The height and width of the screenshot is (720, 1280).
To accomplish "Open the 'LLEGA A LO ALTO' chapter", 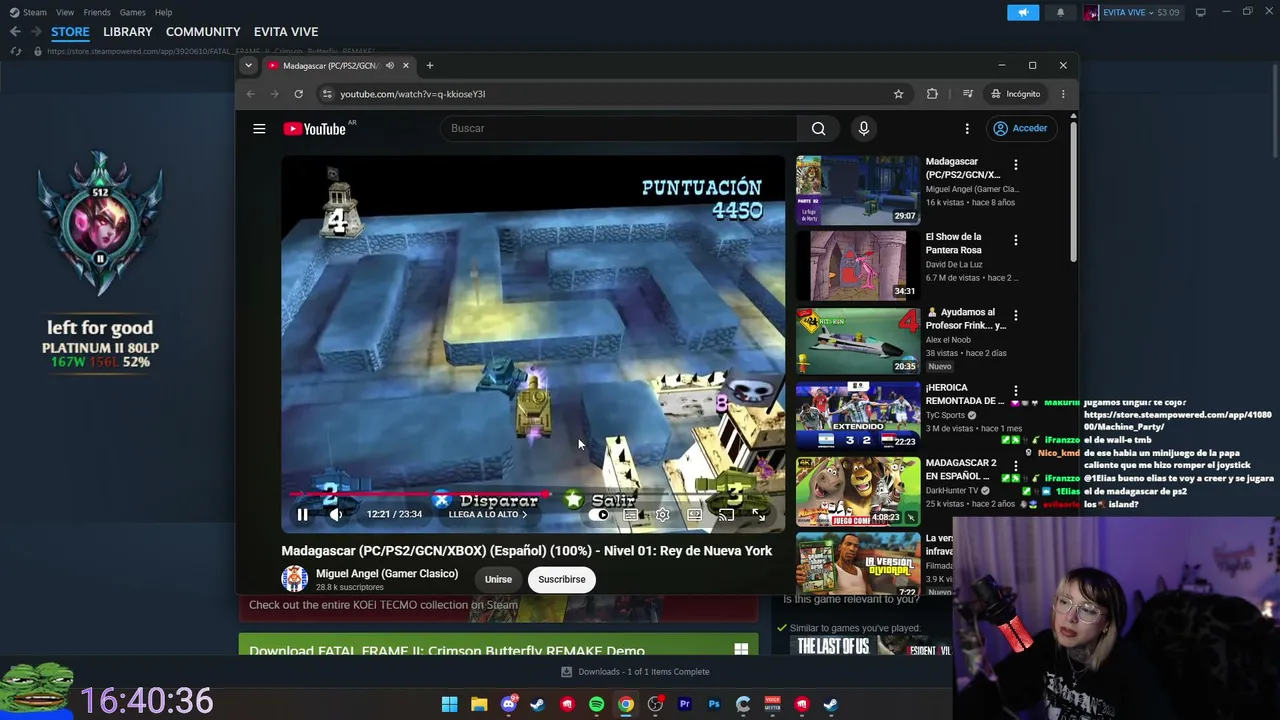I will click(x=488, y=515).
